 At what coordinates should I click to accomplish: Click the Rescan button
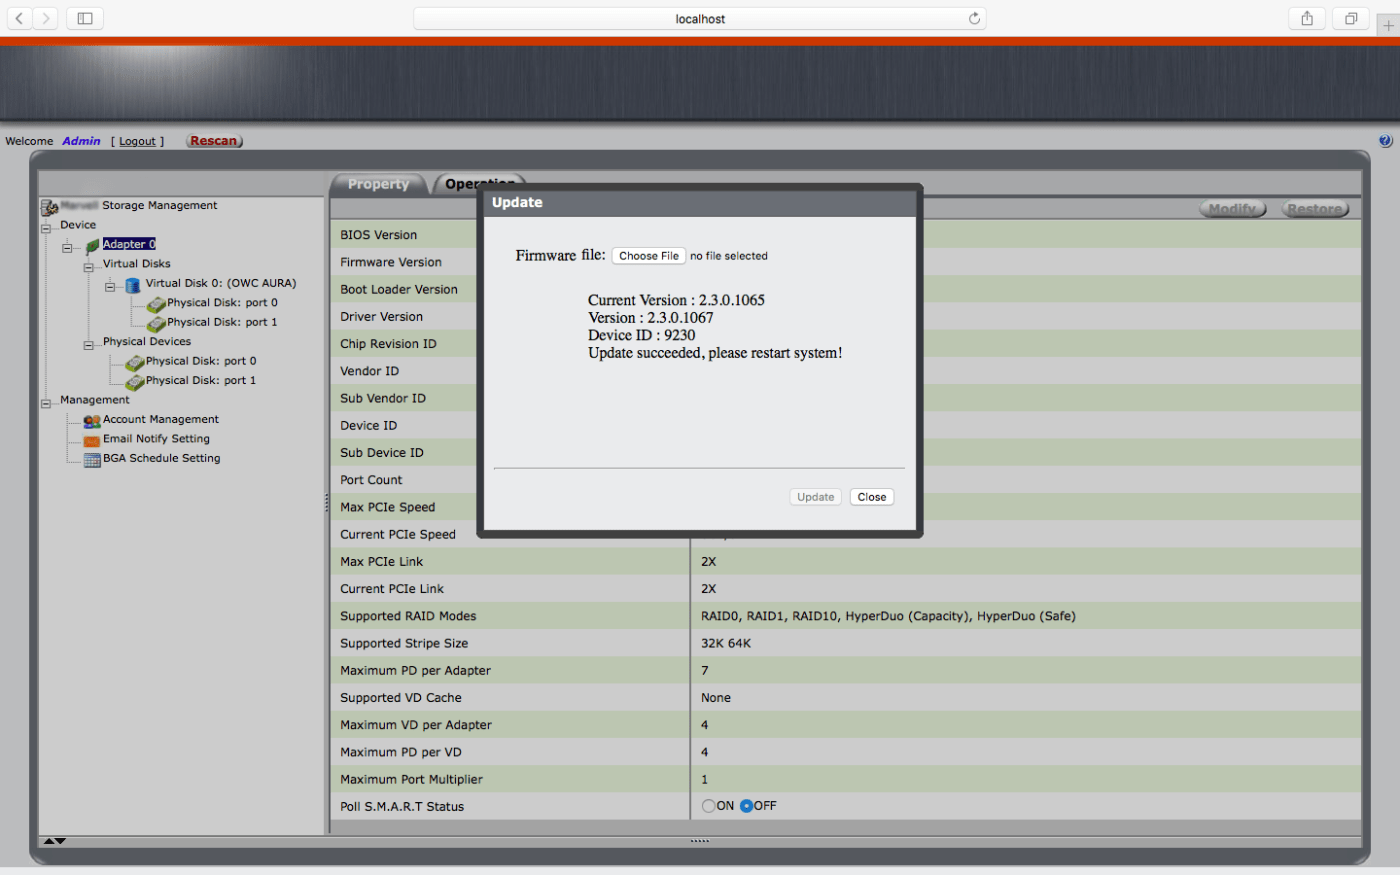pos(214,141)
